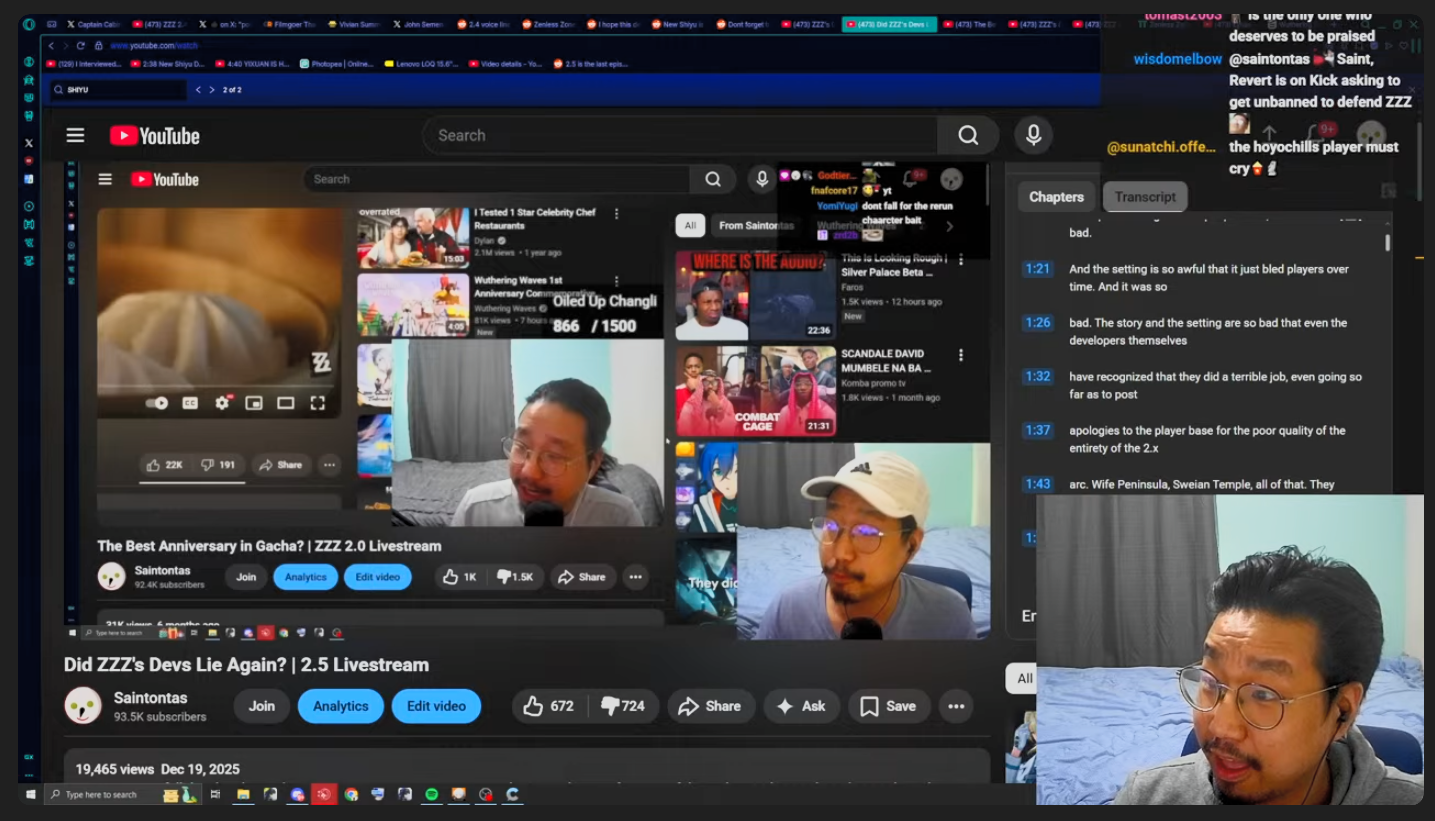This screenshot has width=1435, height=821.
Task: Open the Saintontas avatar next to 93.5K subscribers
Action: [x=83, y=706]
